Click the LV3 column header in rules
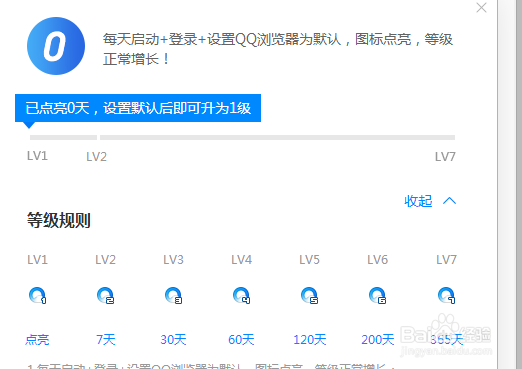The height and width of the screenshot is (369, 522). 173,260
